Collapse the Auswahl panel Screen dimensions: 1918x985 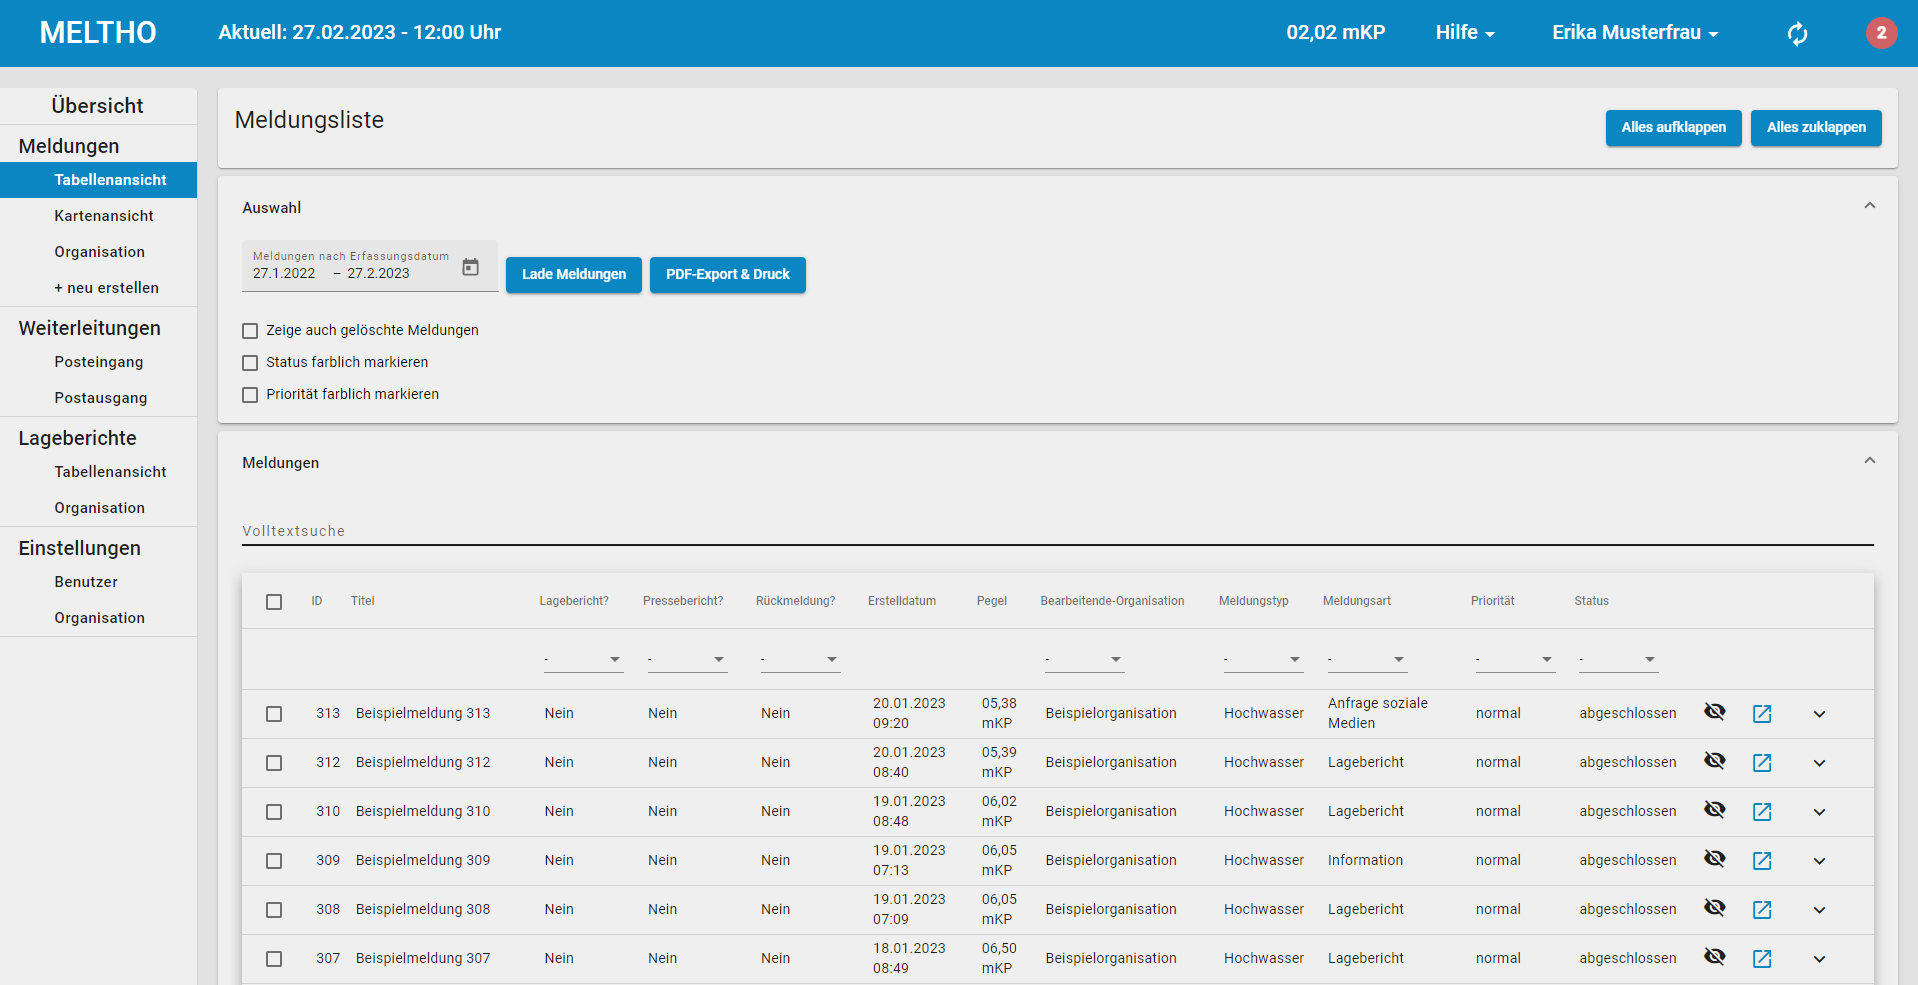click(1869, 206)
